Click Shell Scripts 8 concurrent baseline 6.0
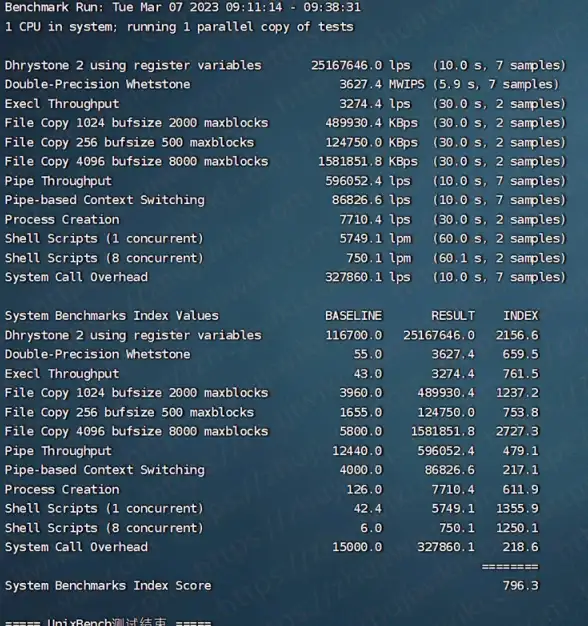This screenshot has width=588, height=626. 371,528
